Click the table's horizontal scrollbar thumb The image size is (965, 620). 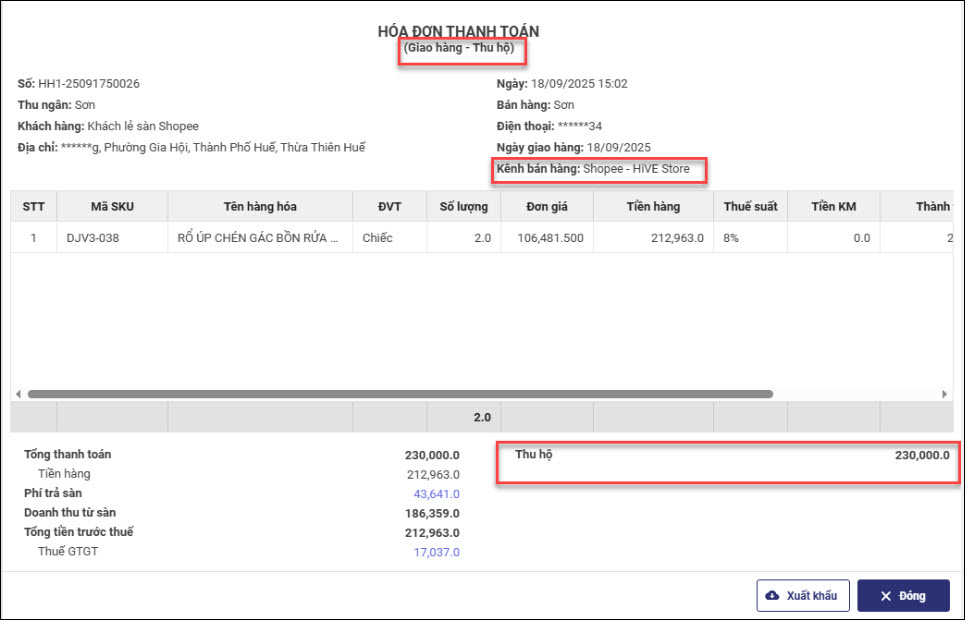click(x=400, y=394)
